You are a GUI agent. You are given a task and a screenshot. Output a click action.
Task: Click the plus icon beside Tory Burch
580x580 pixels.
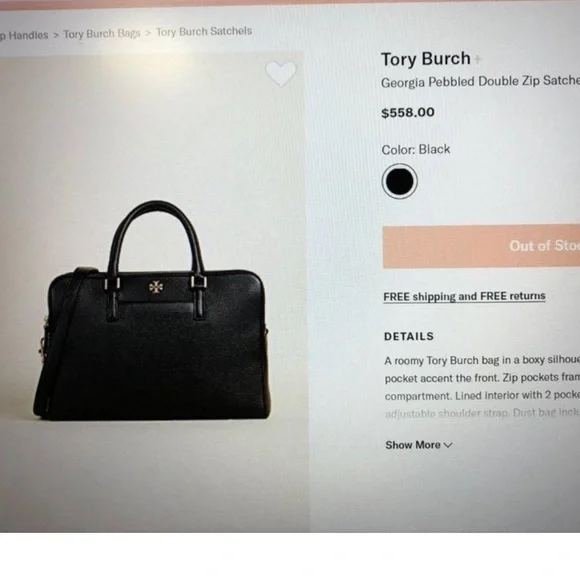click(x=478, y=59)
